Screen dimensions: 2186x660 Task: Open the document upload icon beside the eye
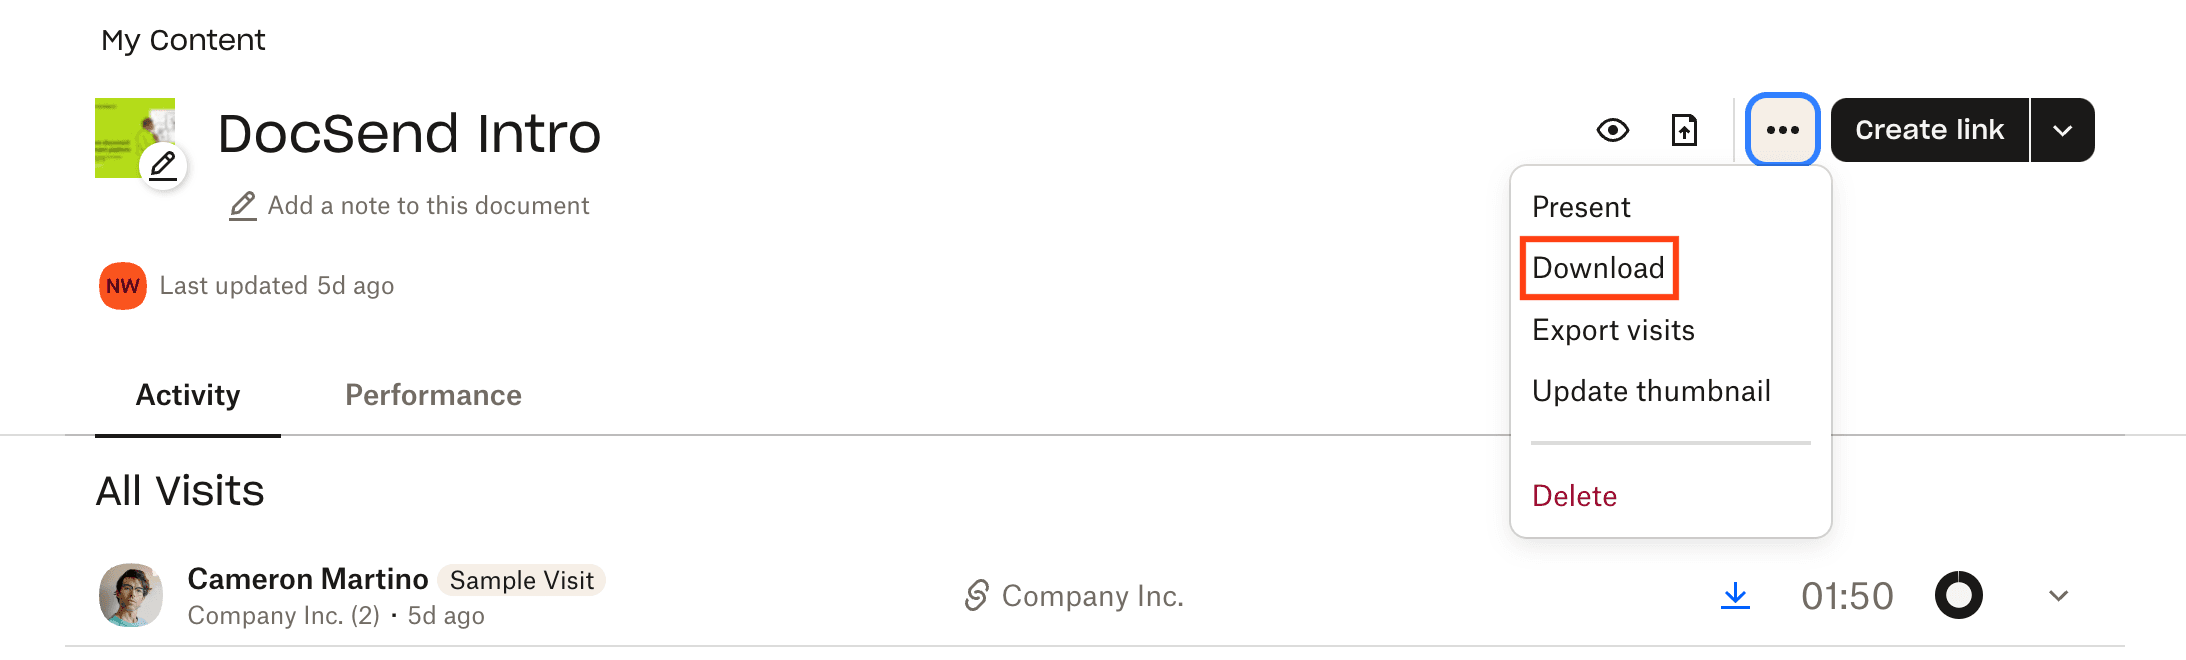[x=1685, y=130]
